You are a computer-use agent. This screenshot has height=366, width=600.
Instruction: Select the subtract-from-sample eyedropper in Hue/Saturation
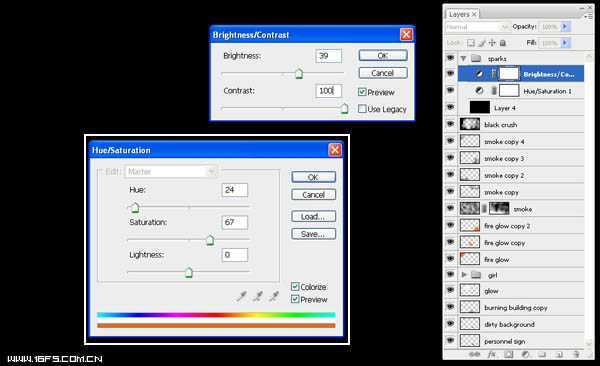(274, 296)
